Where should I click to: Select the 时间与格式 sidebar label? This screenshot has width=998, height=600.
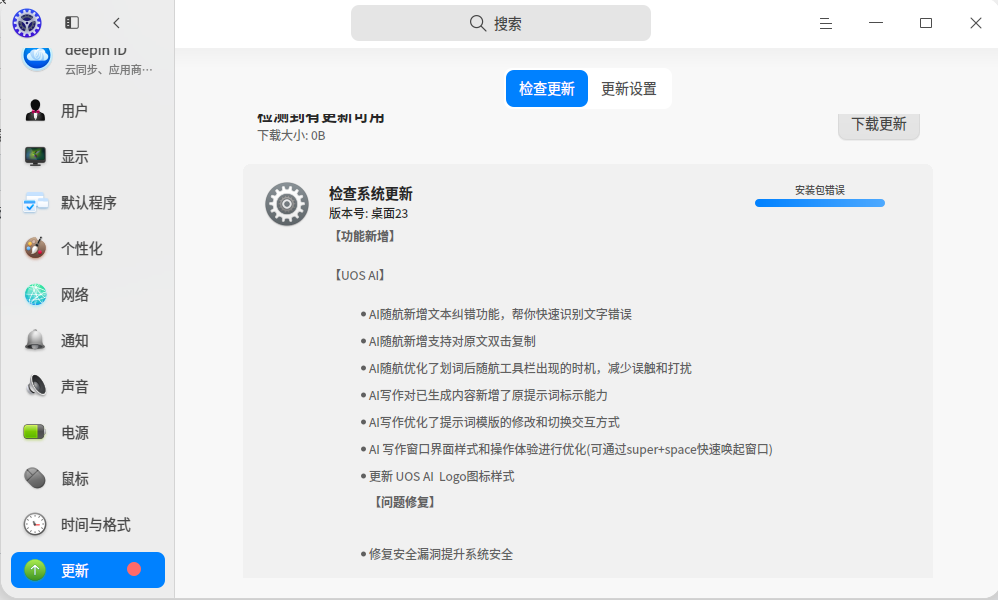pyautogui.click(x=95, y=525)
